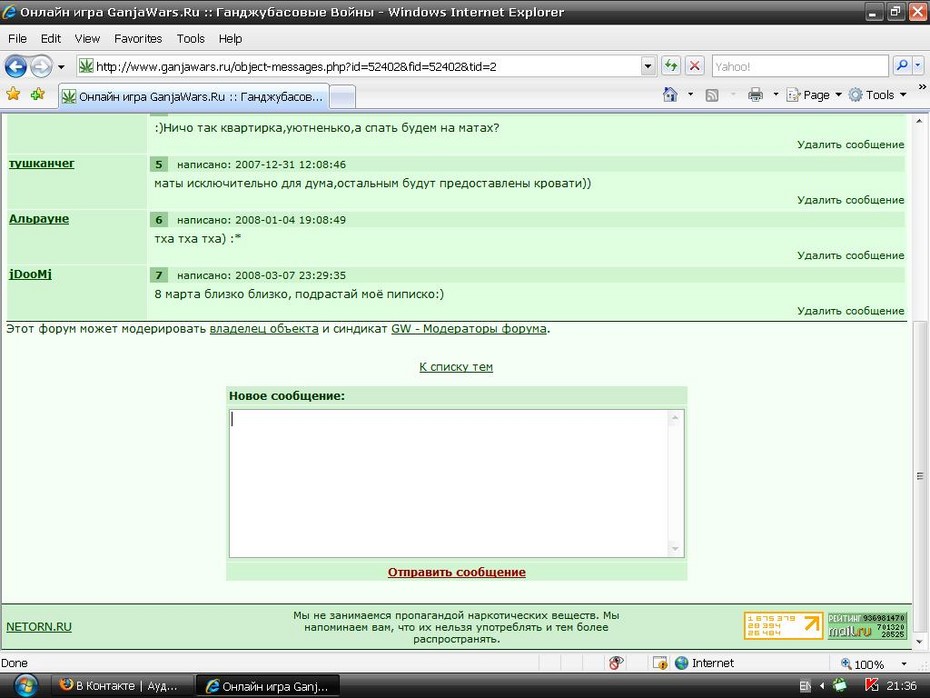Image resolution: width=930 pixels, height=698 pixels.
Task: Click the mail.ru rating banner
Action: [867, 626]
